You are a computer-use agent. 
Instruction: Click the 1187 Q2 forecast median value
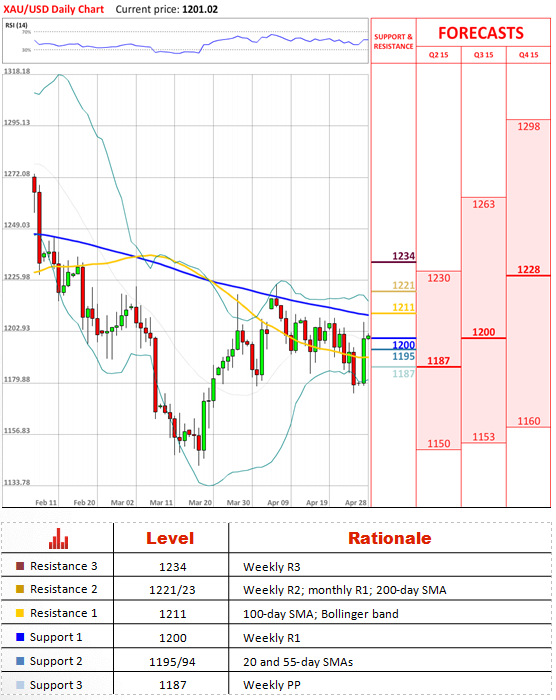point(439,361)
